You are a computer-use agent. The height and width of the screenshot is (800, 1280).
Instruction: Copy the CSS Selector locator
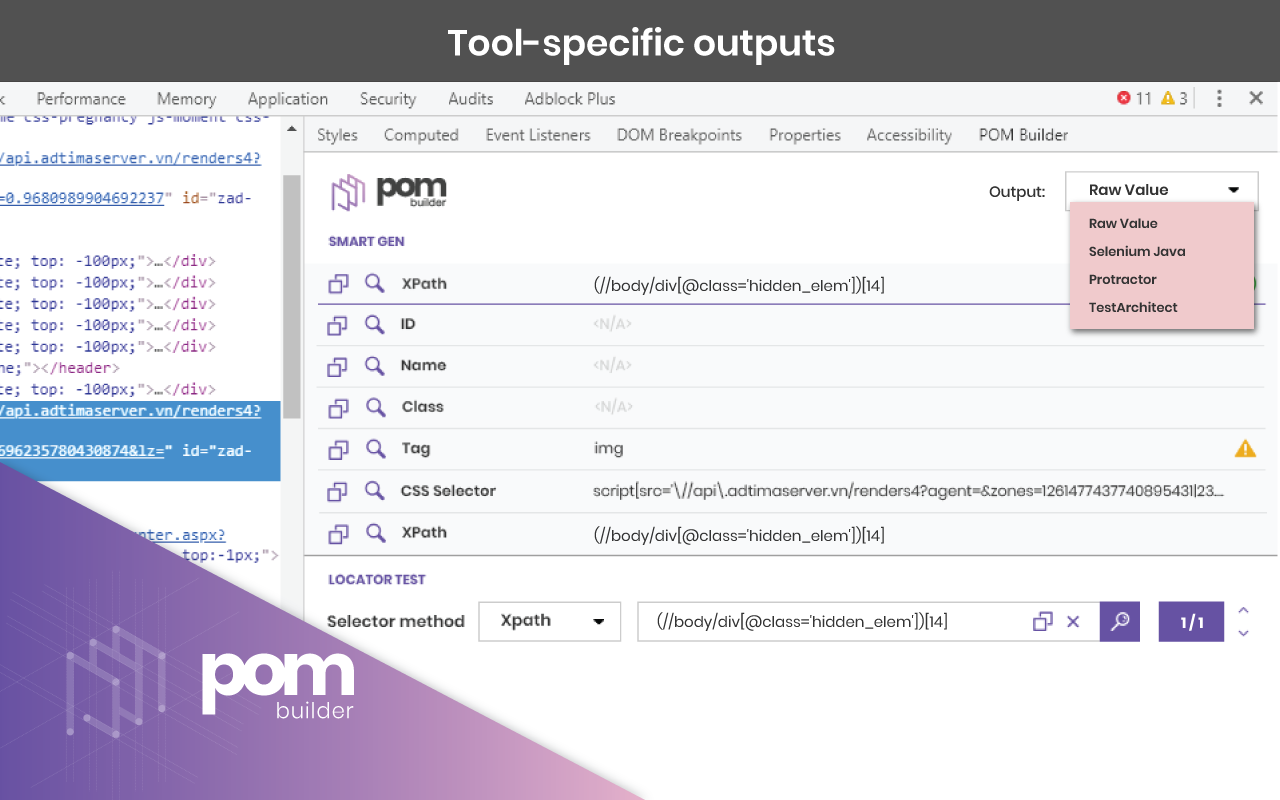click(338, 490)
